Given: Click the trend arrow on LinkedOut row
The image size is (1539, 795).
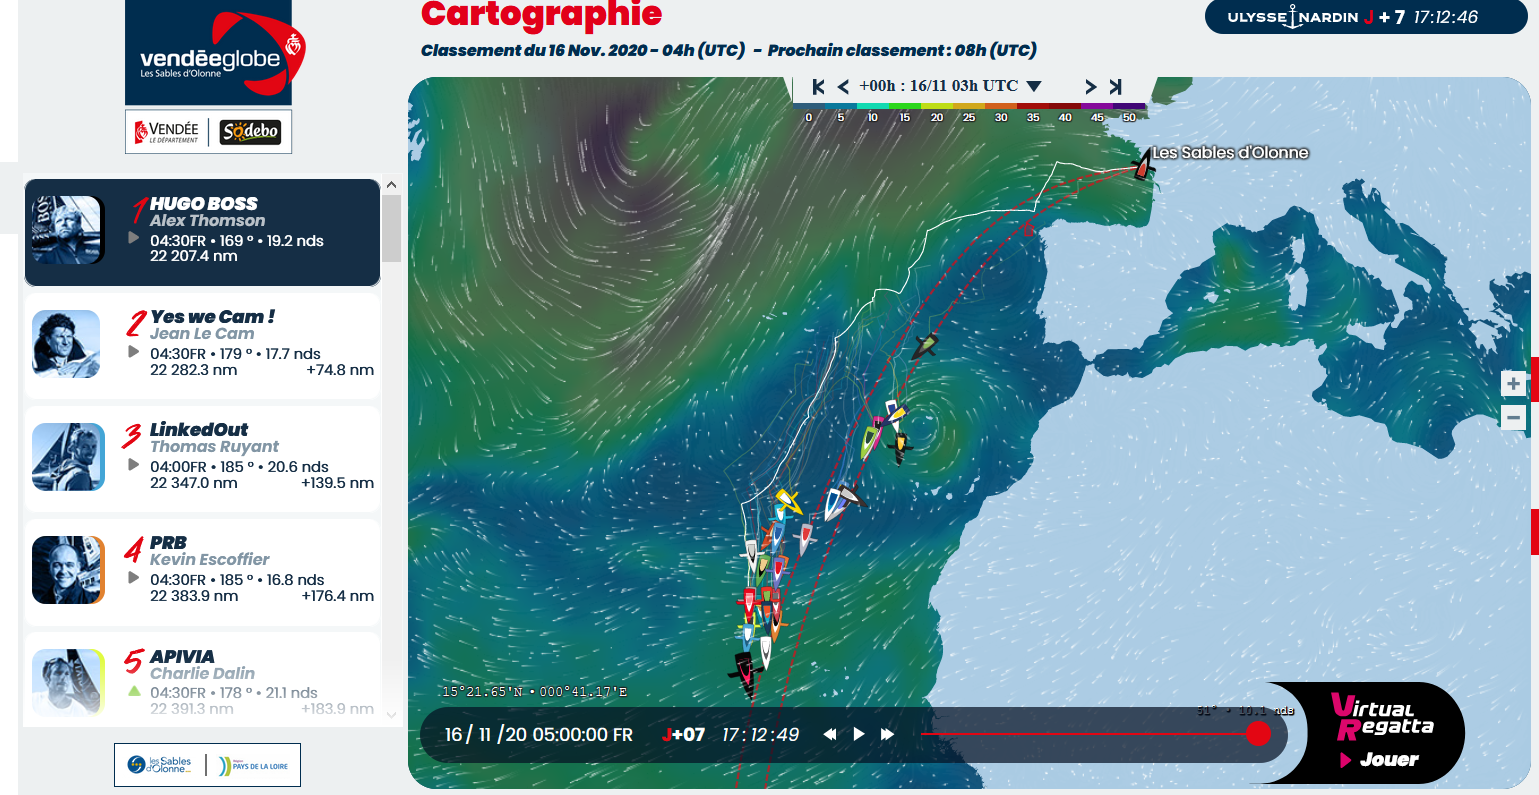Looking at the screenshot, I should [x=134, y=465].
